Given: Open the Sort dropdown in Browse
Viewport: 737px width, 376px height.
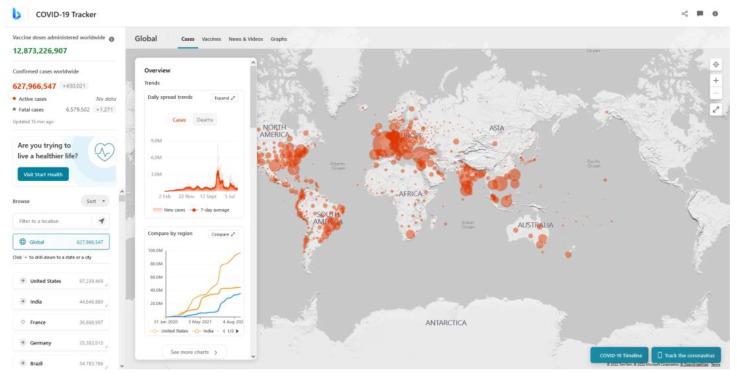Looking at the screenshot, I should (x=95, y=201).
